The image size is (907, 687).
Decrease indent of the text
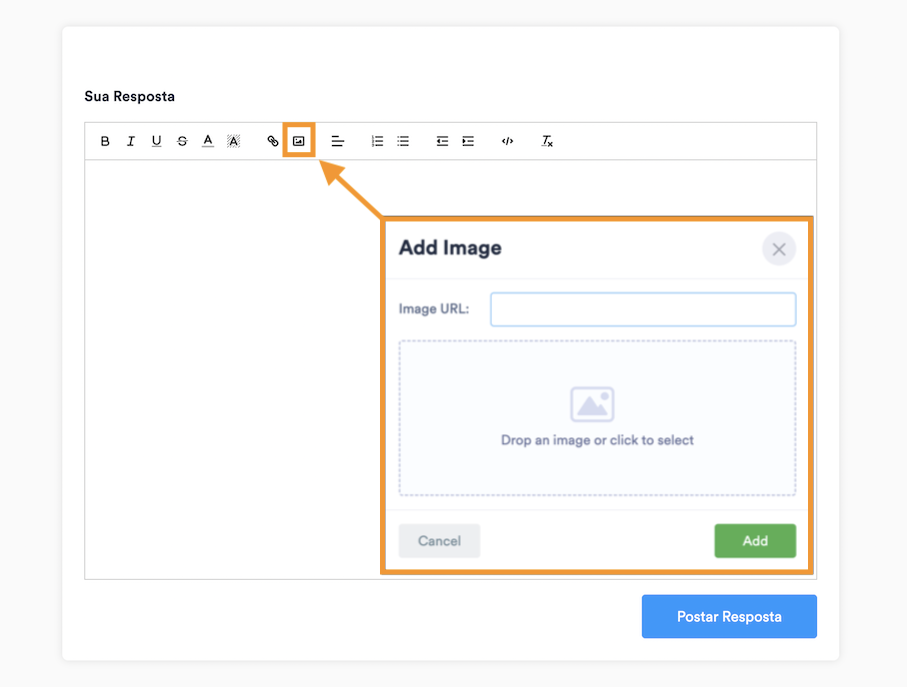(442, 141)
